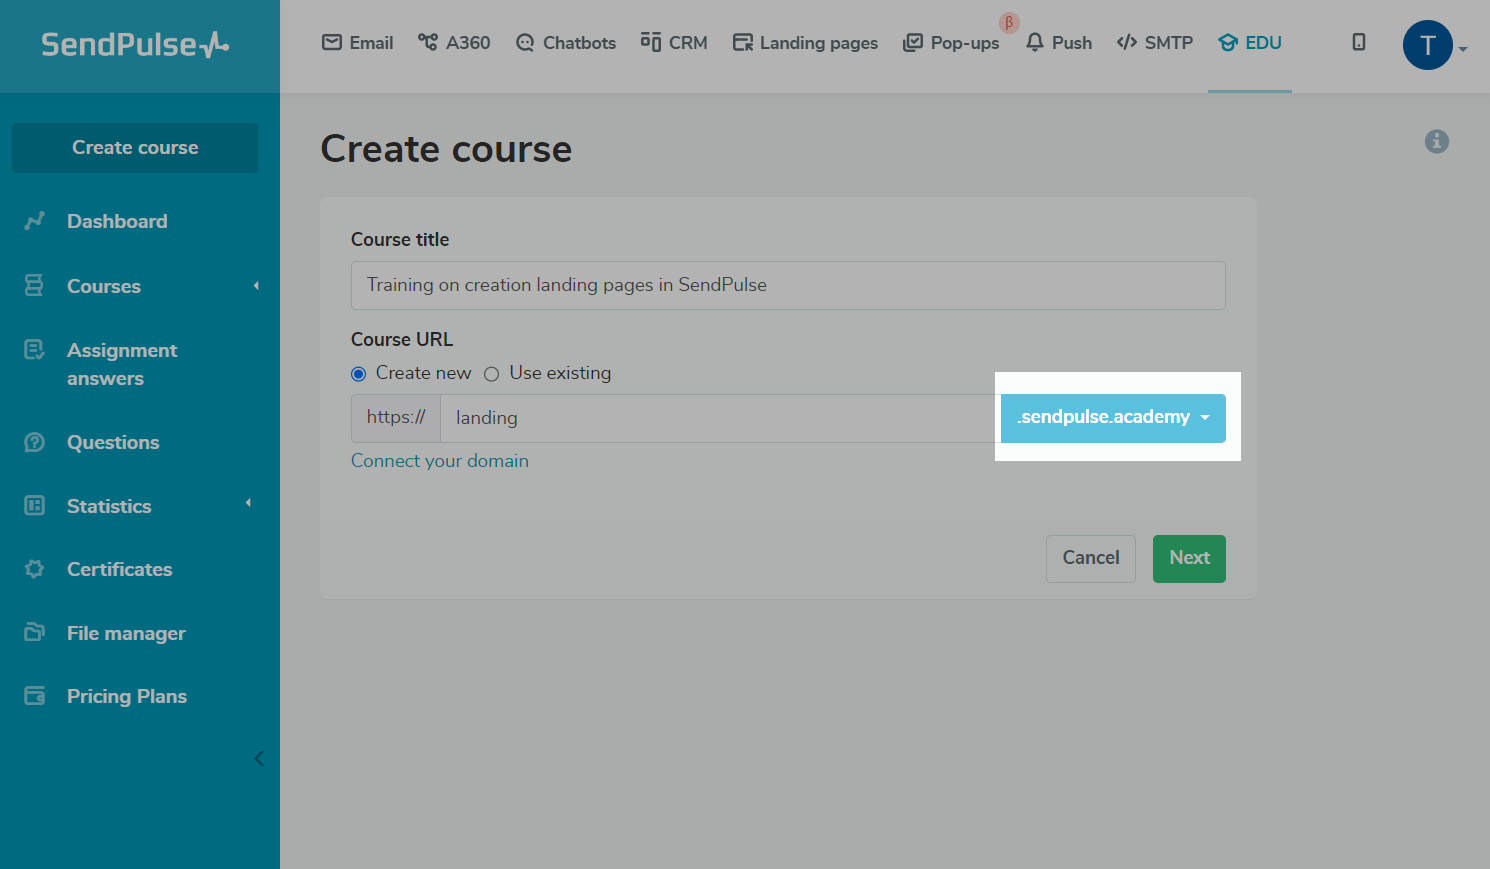Open the A360 section label
This screenshot has height=869, width=1490.
pos(468,43)
